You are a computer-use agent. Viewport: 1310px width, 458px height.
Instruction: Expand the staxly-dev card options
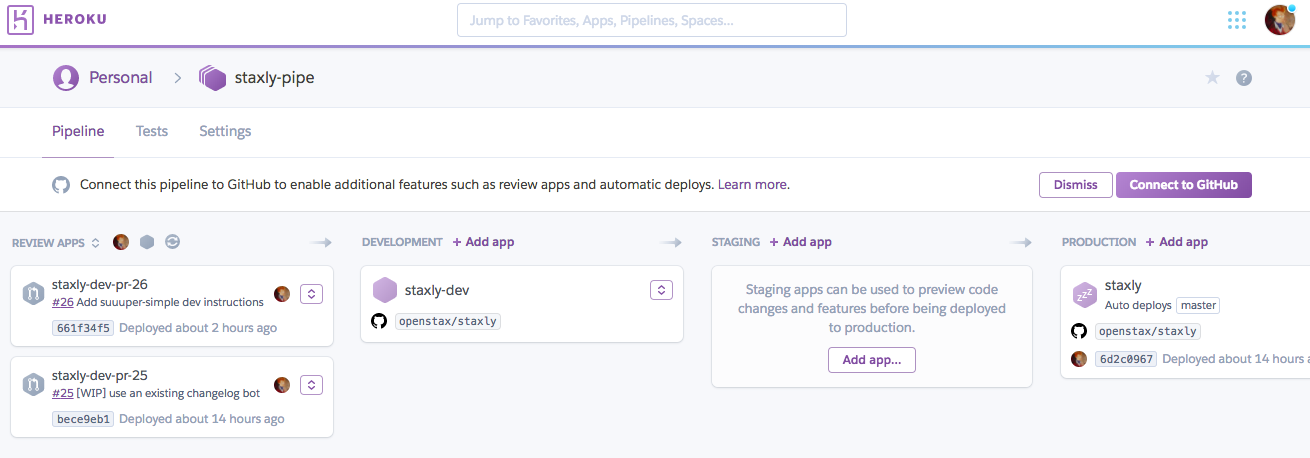tap(661, 290)
